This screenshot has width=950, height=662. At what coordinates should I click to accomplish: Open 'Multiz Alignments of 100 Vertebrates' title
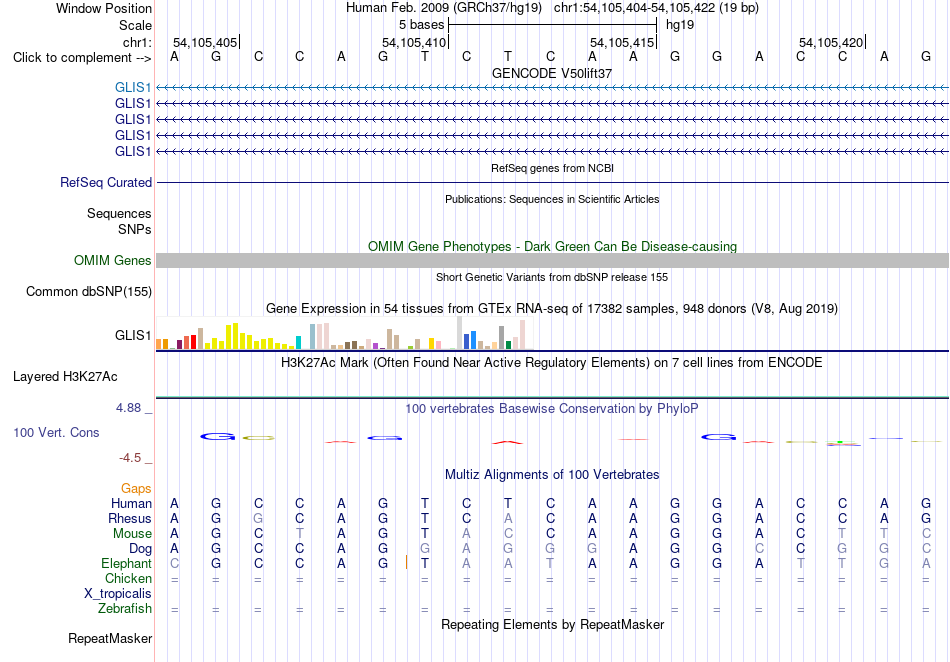pos(552,475)
